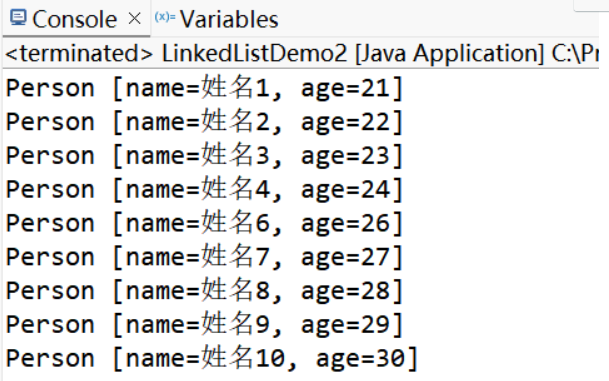The height and width of the screenshot is (381, 609).
Task: Click the line with 姓名8, age=28
Action: click(x=204, y=291)
